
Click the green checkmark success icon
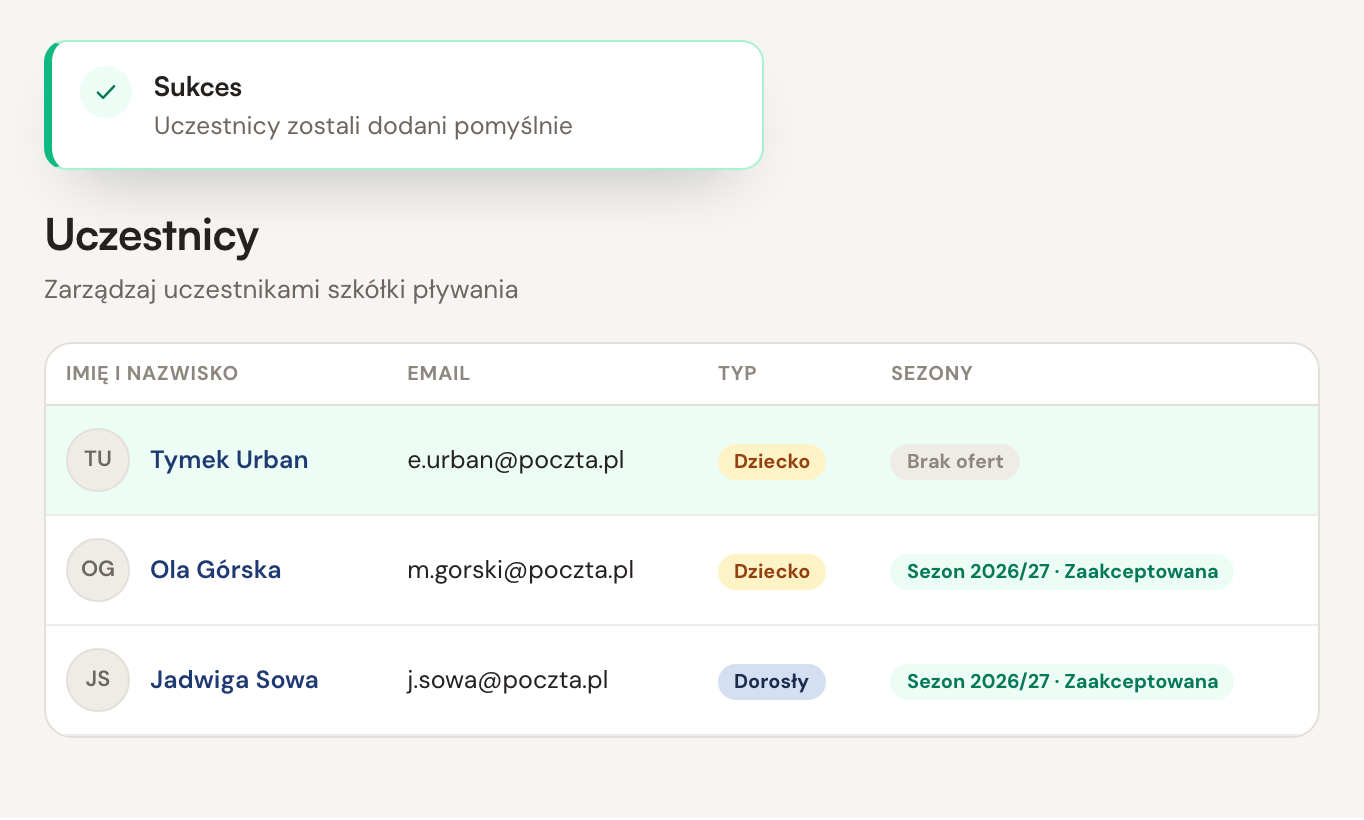[x=106, y=92]
